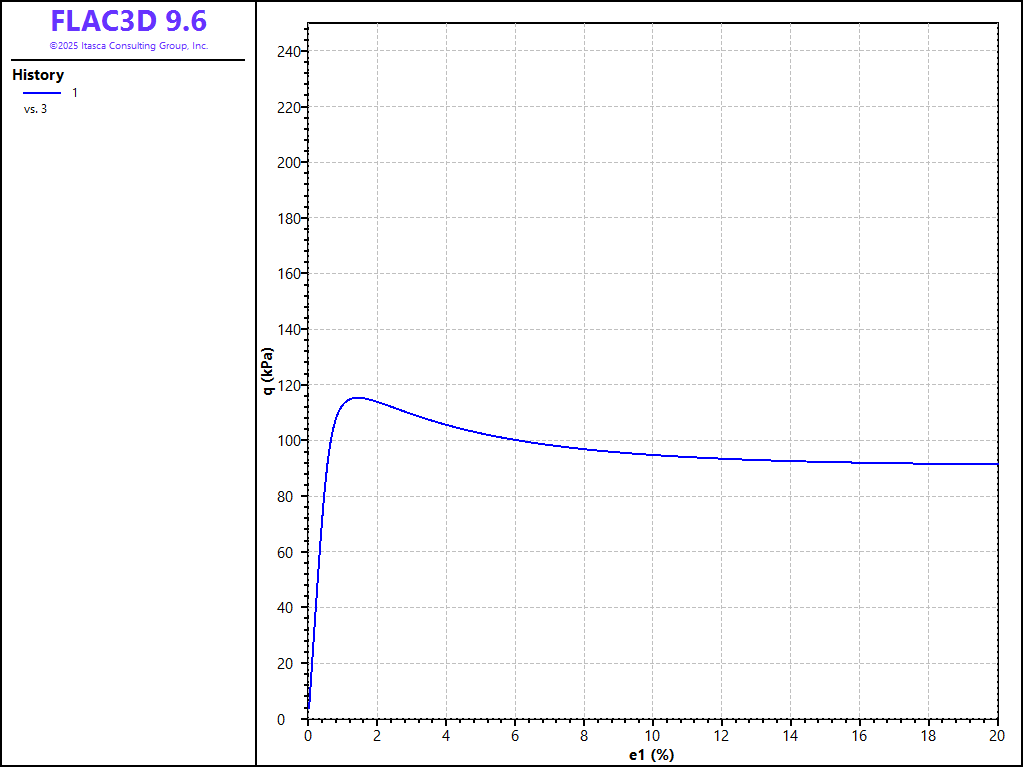
Task: Click the e1 (%) x-axis label
Action: (x=652, y=755)
